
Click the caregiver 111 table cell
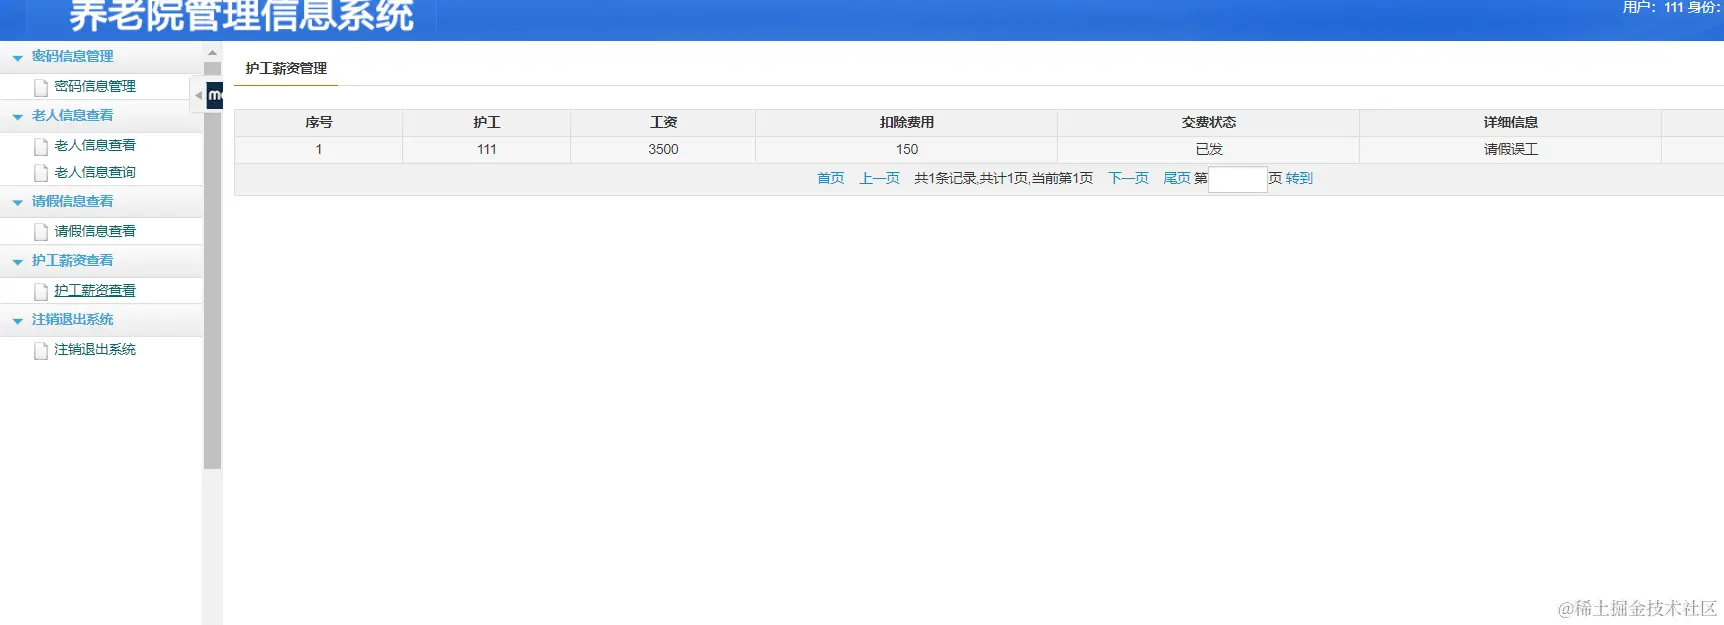487,149
